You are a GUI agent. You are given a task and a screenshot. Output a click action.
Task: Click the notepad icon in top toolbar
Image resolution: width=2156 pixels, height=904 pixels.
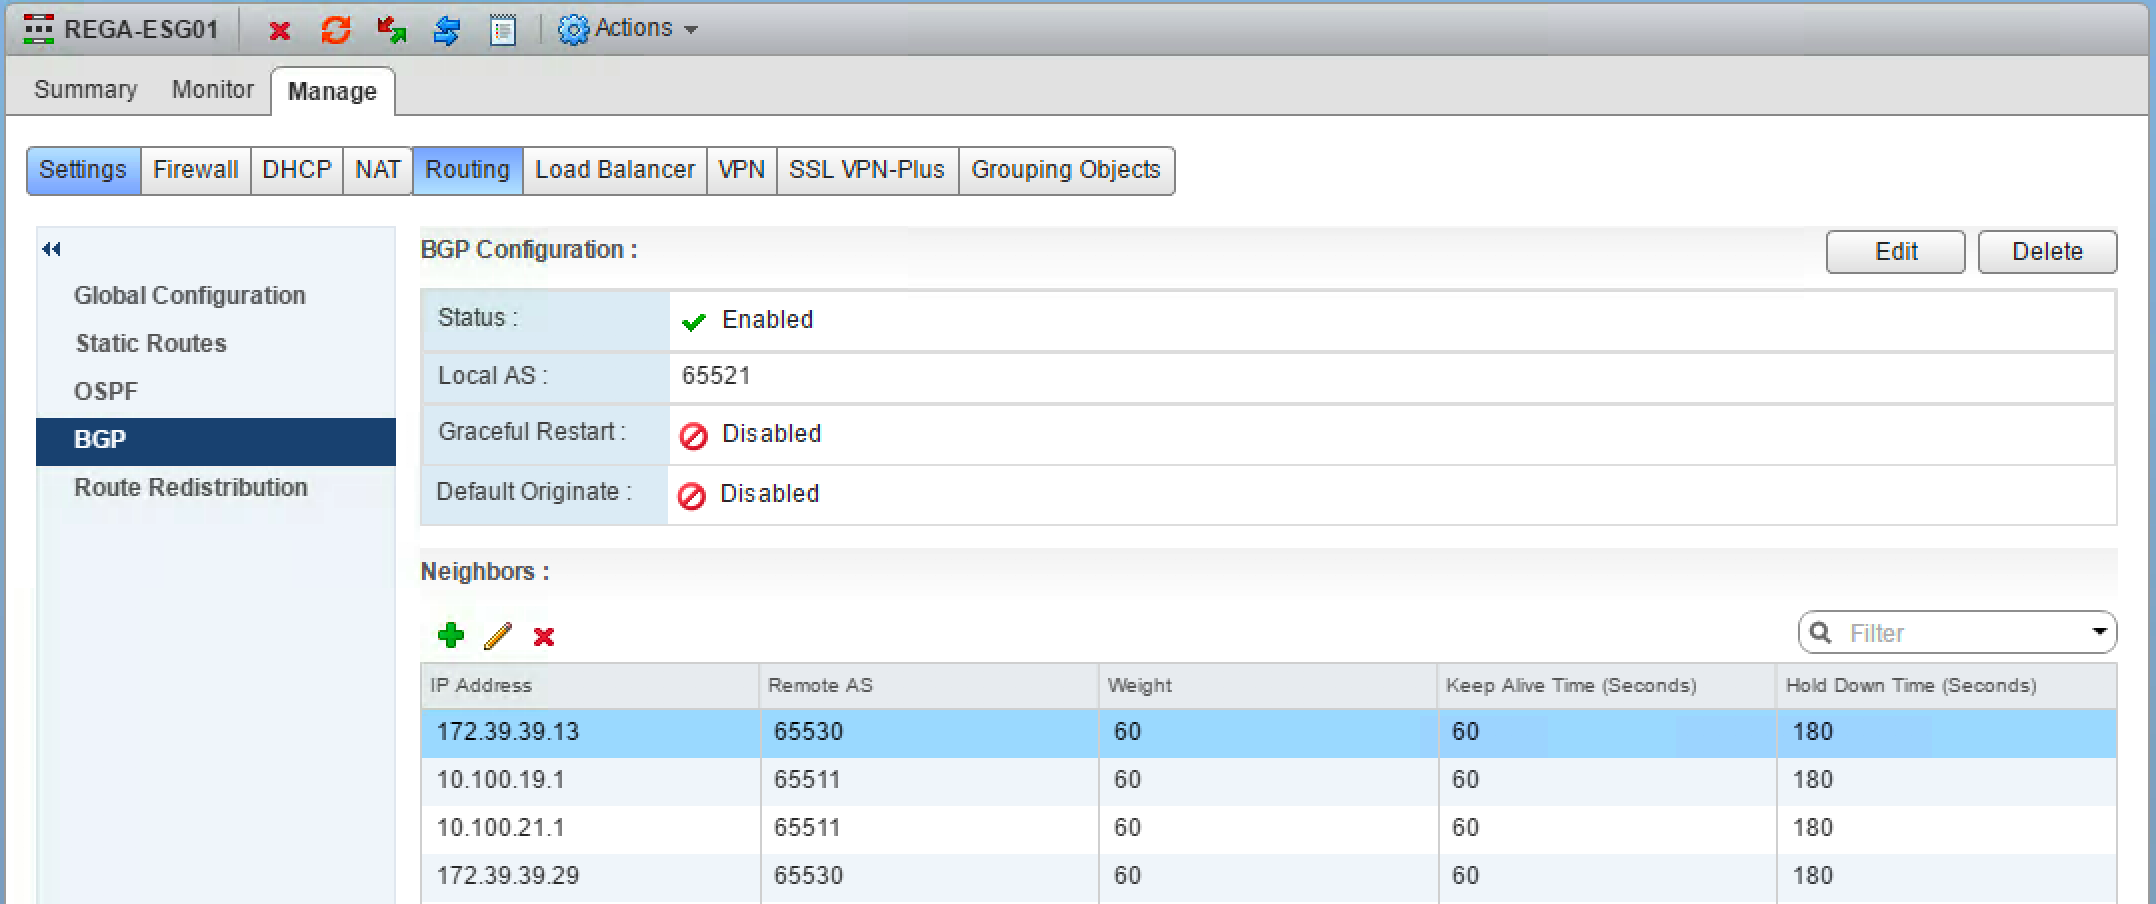(503, 31)
